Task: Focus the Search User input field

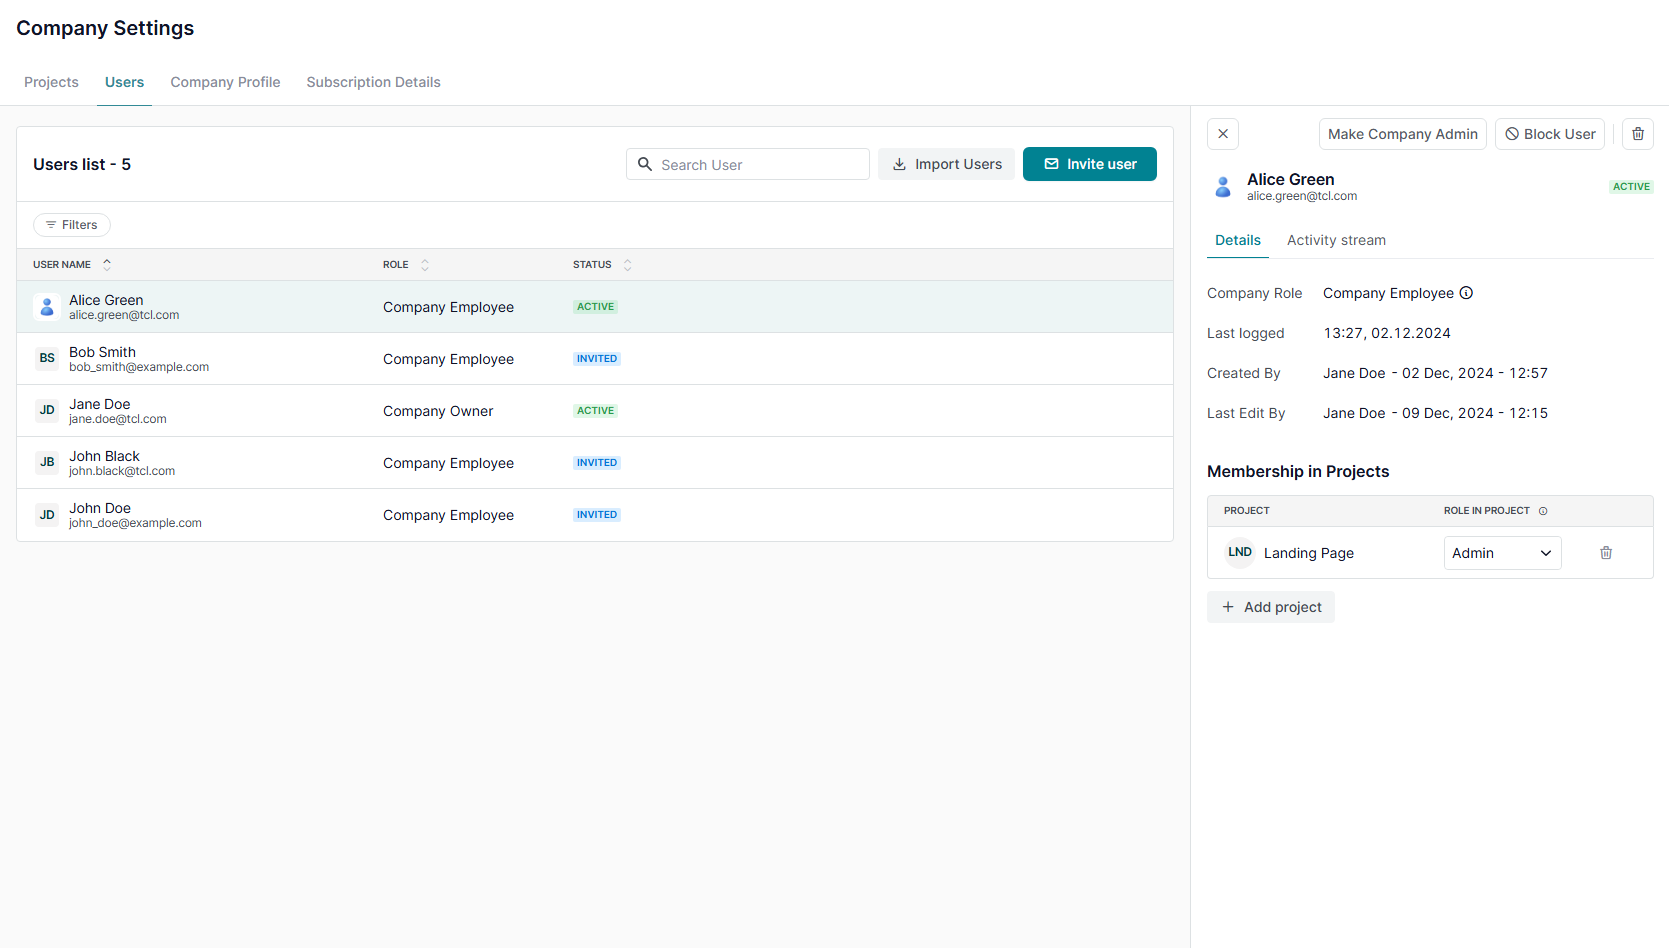Action: 748,164
